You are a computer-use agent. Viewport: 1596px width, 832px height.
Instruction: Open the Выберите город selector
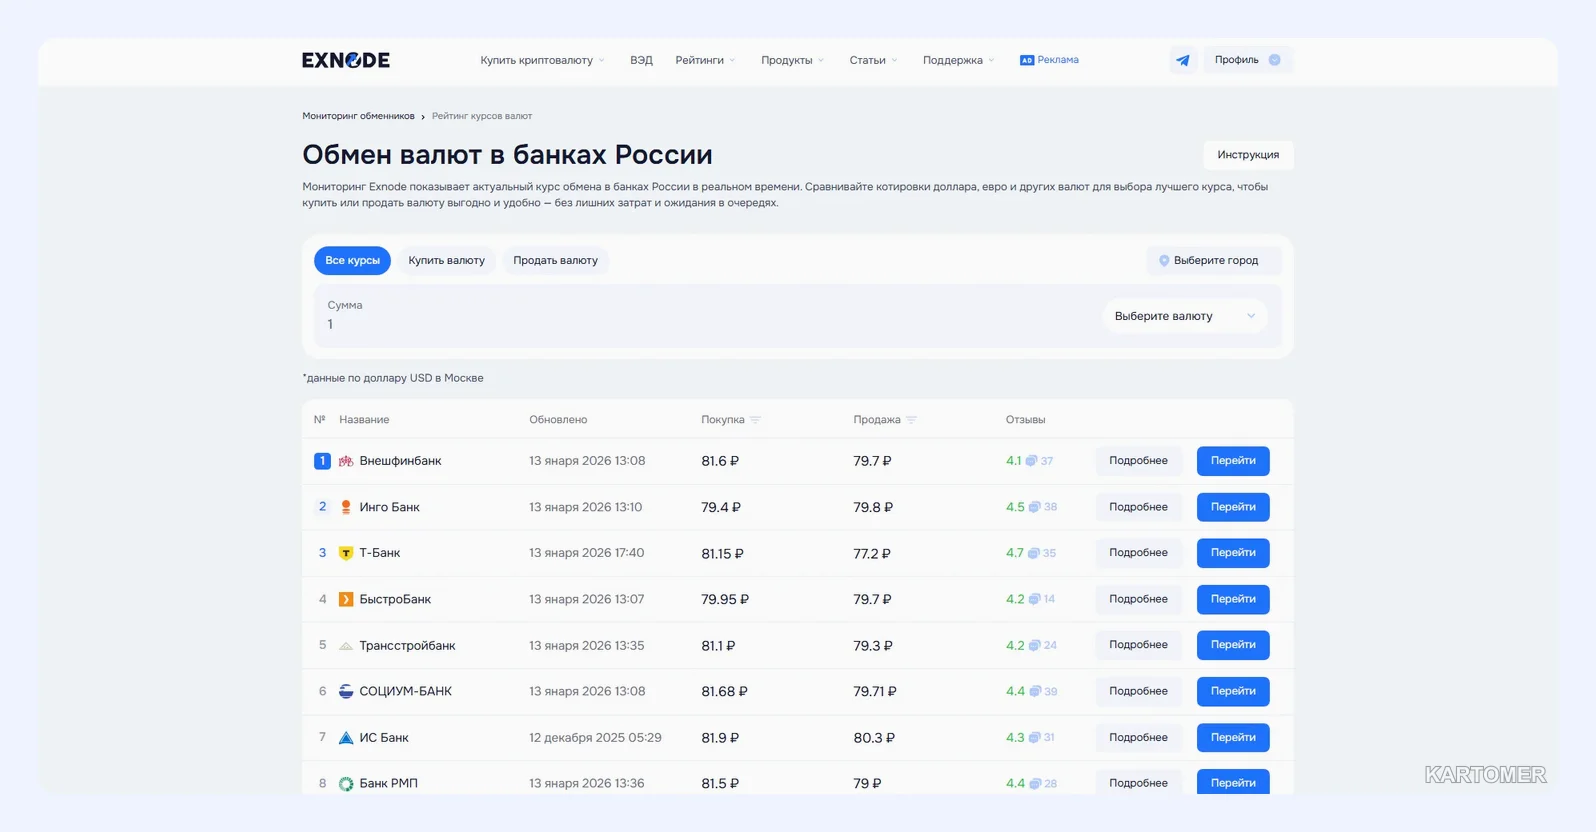click(1214, 260)
